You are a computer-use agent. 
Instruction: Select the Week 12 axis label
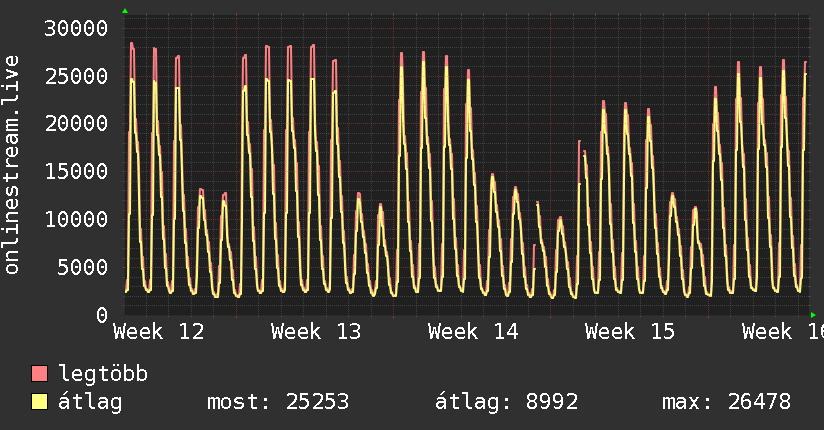click(158, 332)
